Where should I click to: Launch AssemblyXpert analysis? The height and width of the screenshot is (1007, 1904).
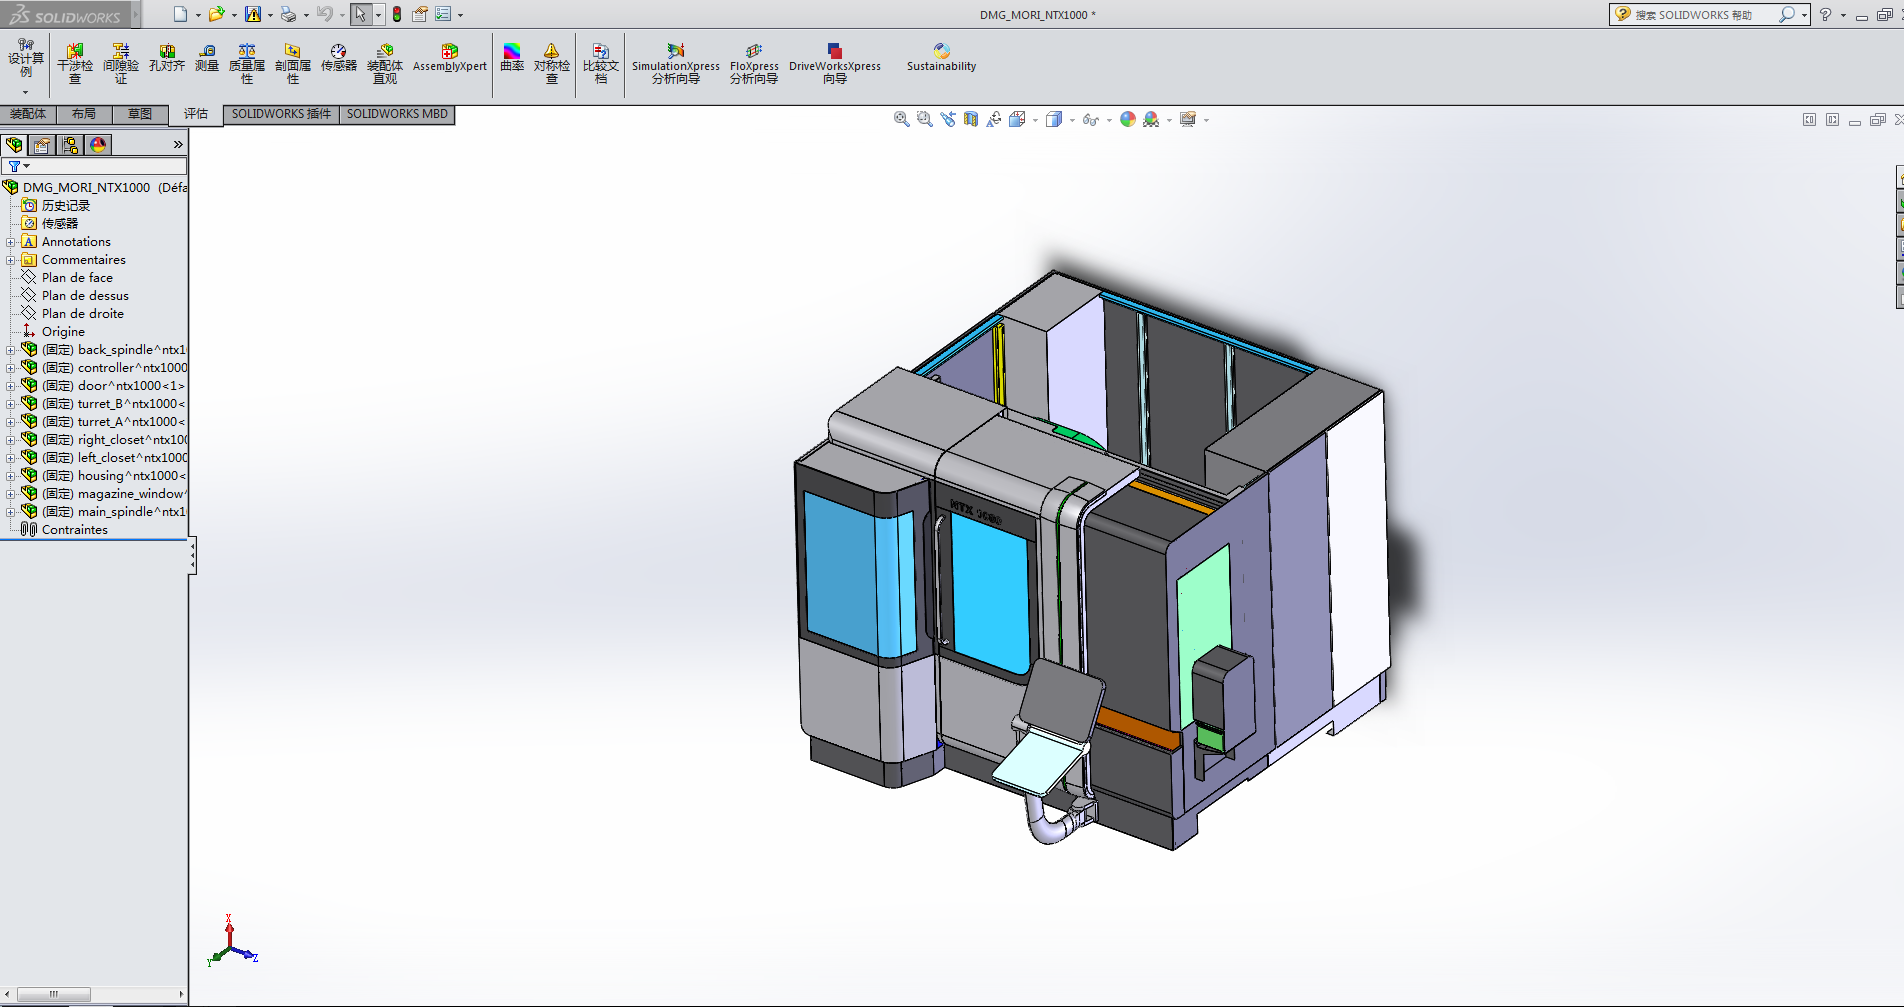(449, 58)
